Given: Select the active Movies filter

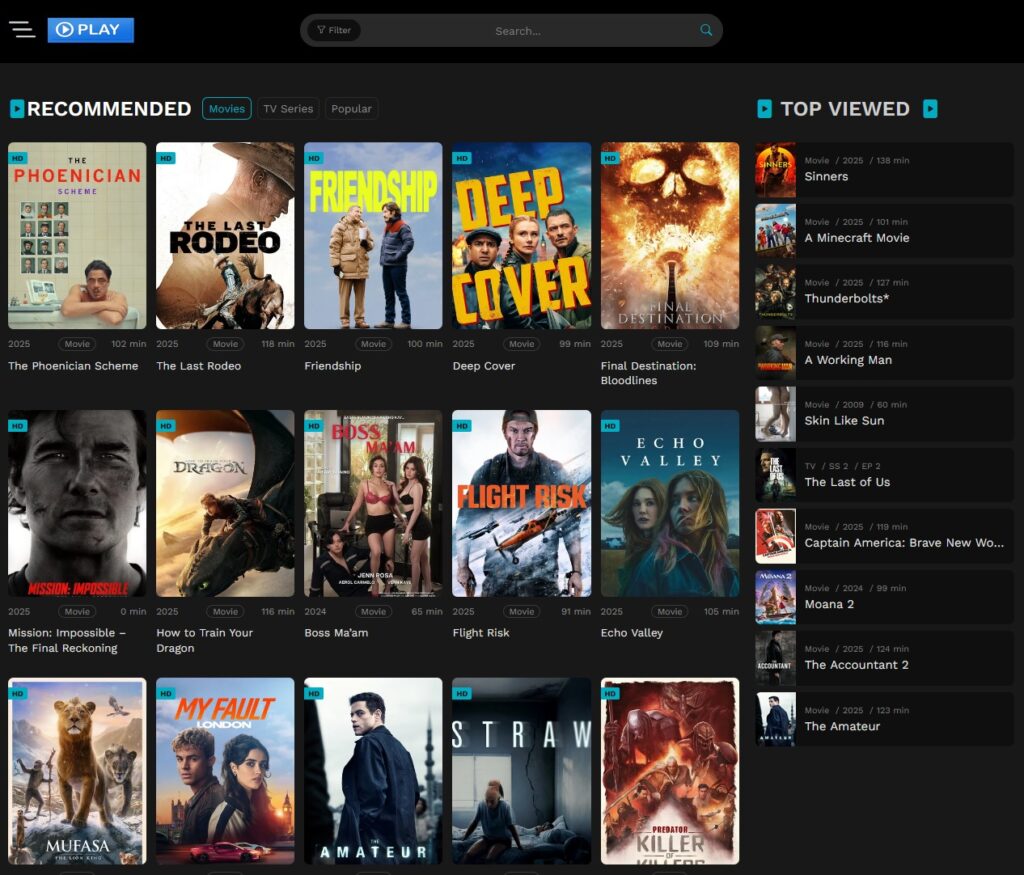Looking at the screenshot, I should tap(226, 108).
